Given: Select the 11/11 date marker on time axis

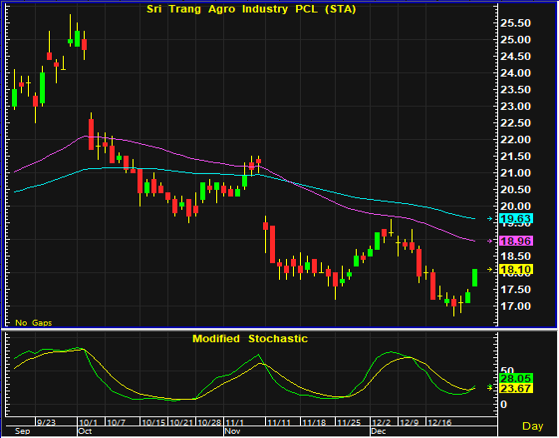Looking at the screenshot, I should click(279, 422).
